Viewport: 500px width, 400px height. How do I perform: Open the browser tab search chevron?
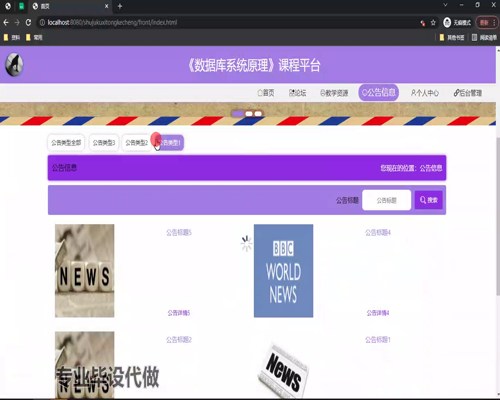[445, 5]
